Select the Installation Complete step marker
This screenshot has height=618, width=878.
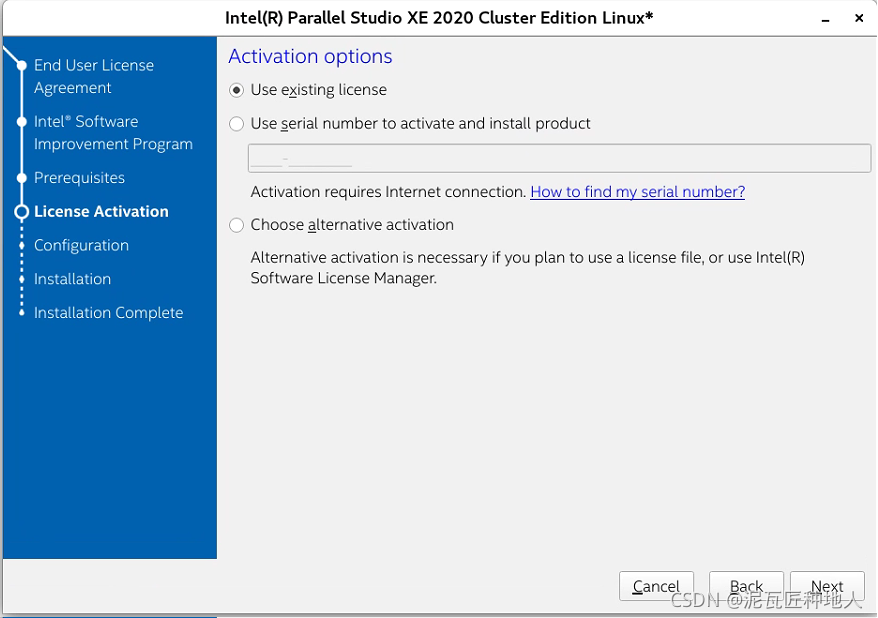22,312
